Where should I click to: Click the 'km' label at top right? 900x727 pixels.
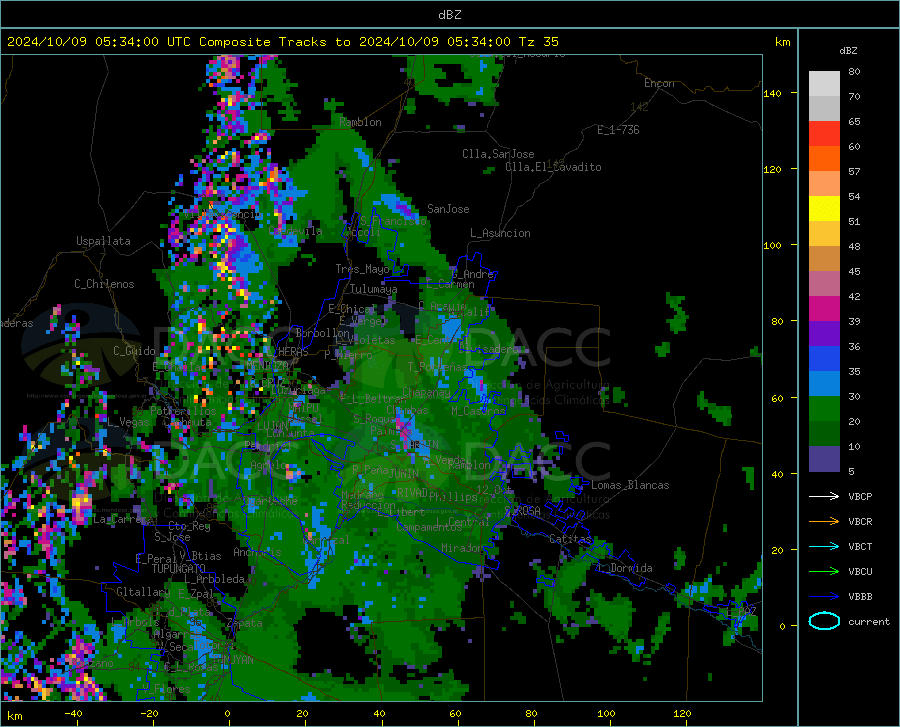(782, 42)
